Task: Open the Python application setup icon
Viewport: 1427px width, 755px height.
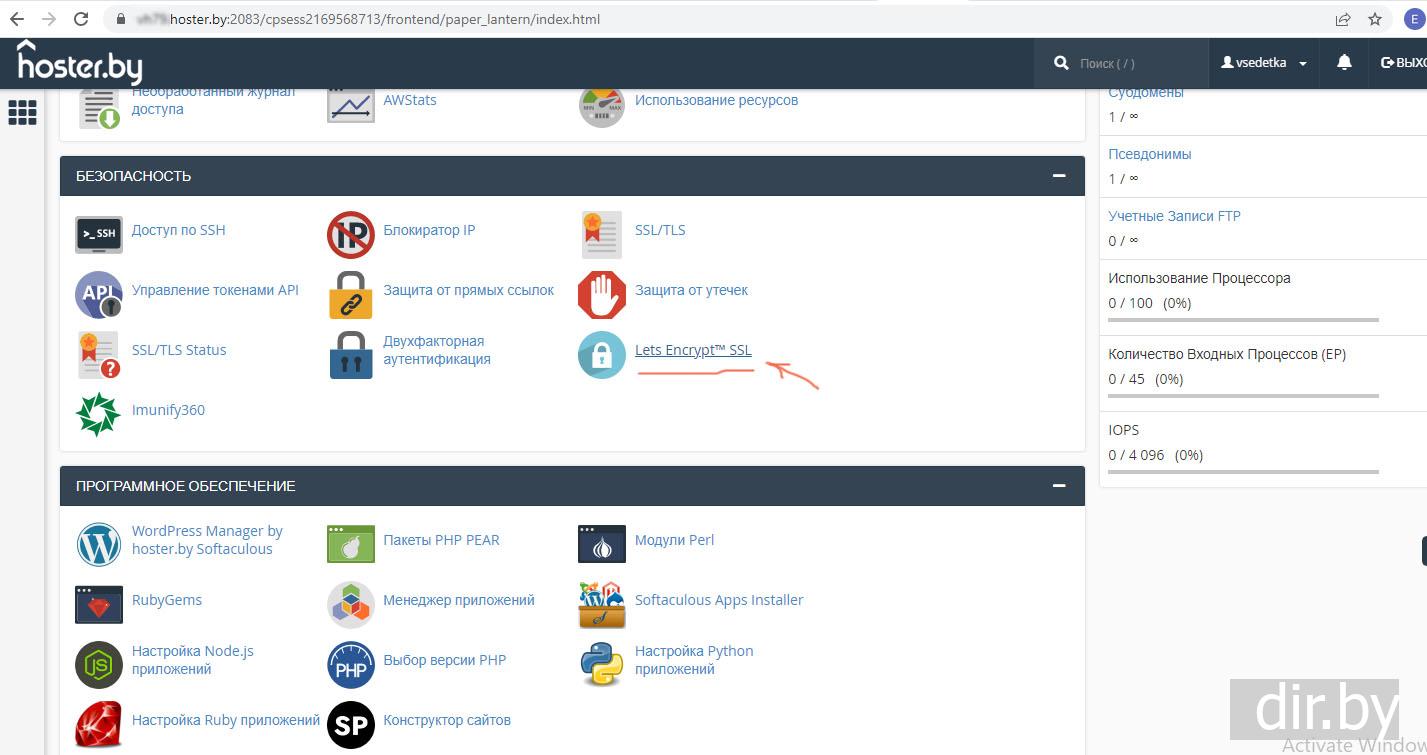Action: (601, 664)
